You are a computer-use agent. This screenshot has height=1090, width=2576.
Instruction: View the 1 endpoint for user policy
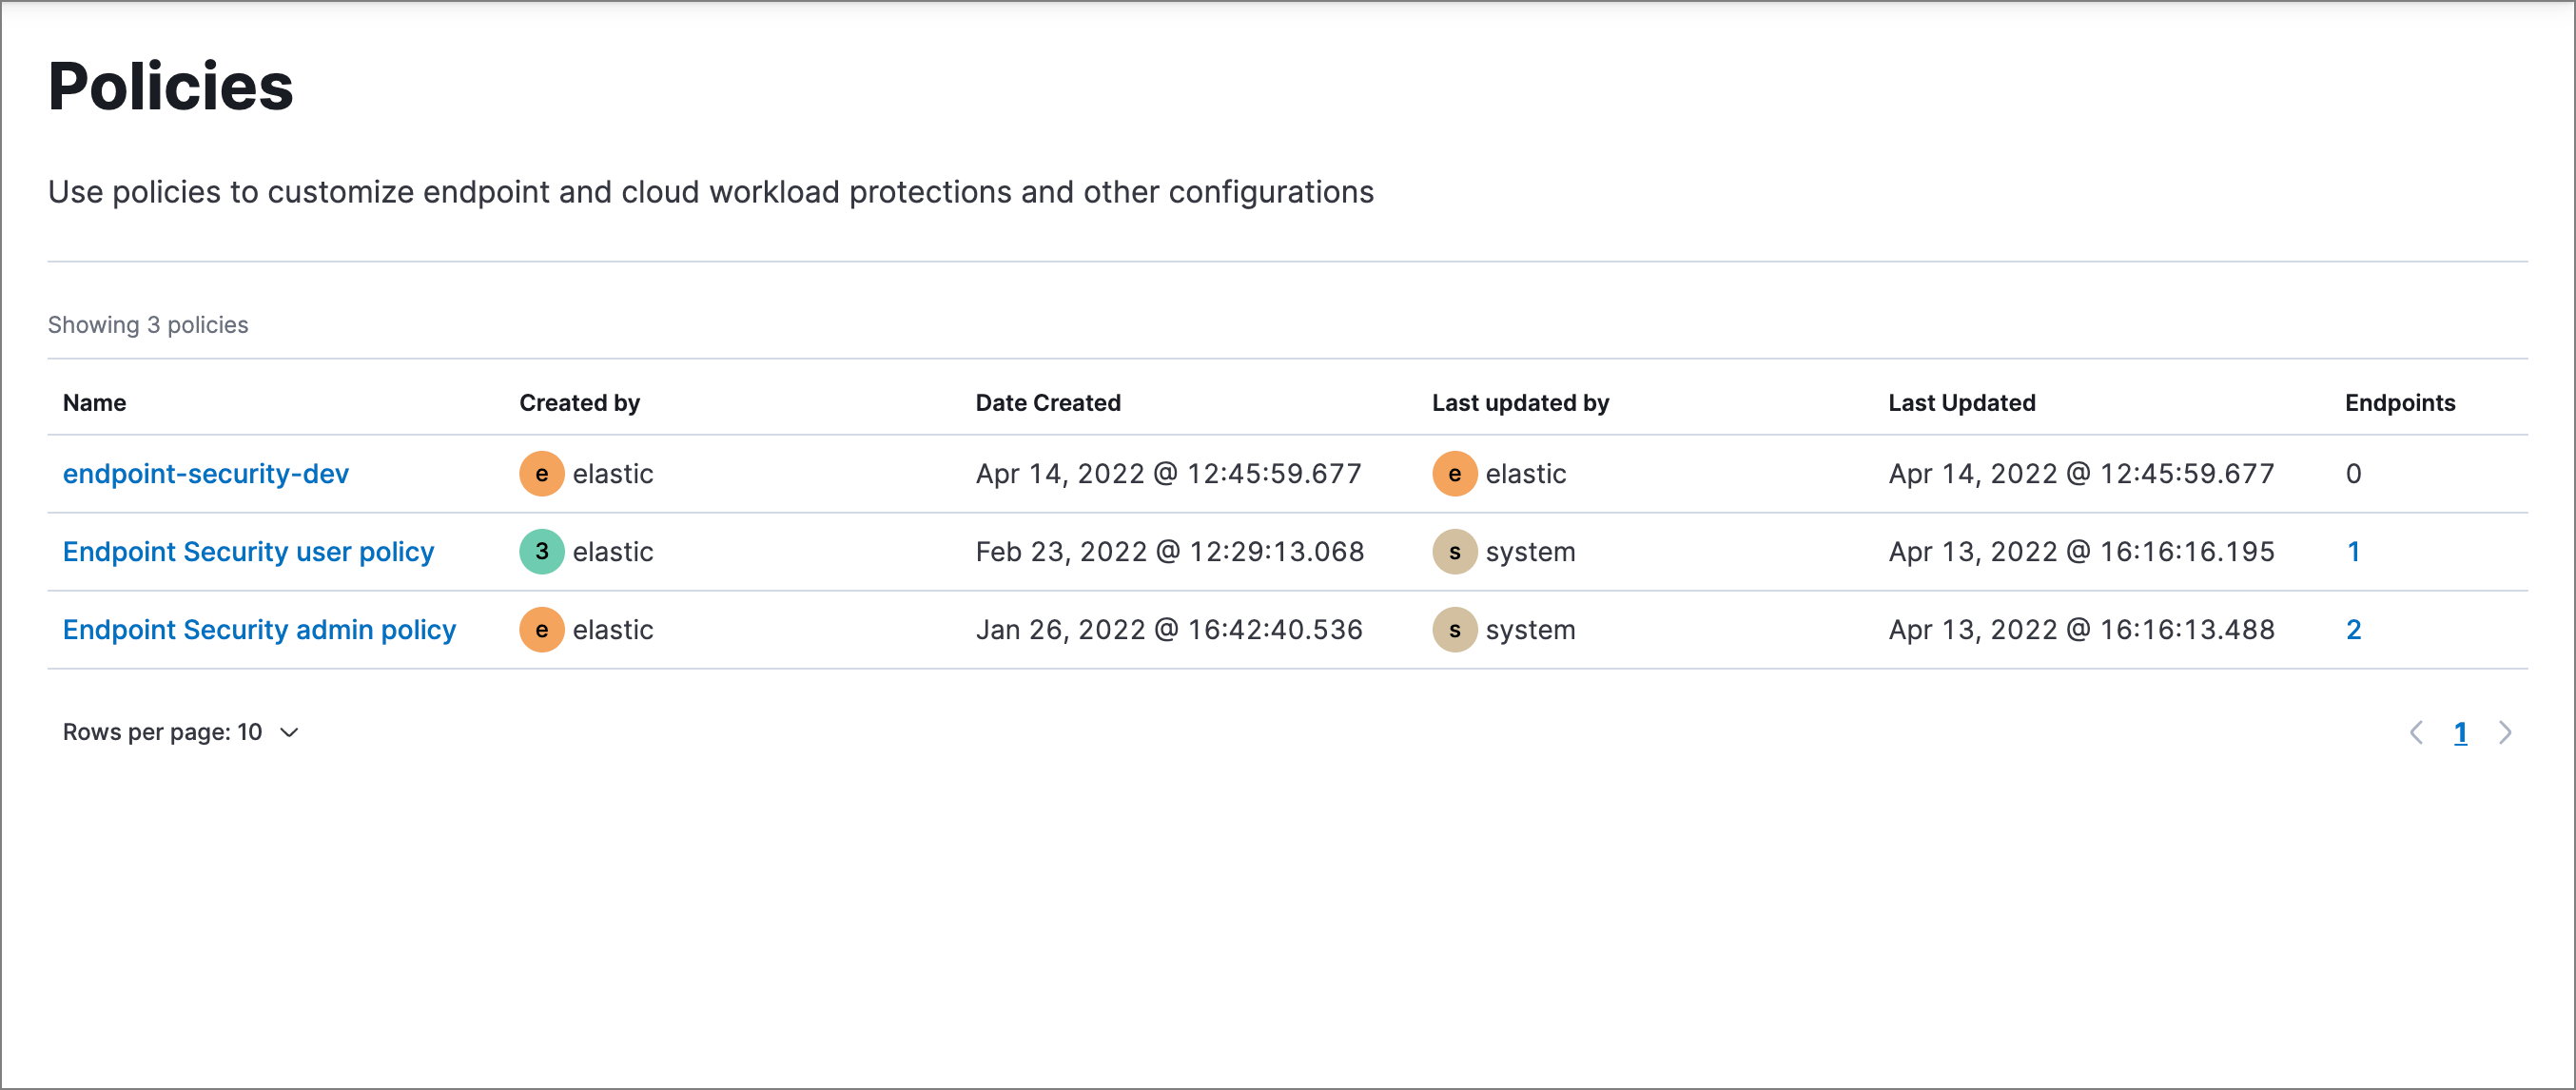coord(2353,552)
